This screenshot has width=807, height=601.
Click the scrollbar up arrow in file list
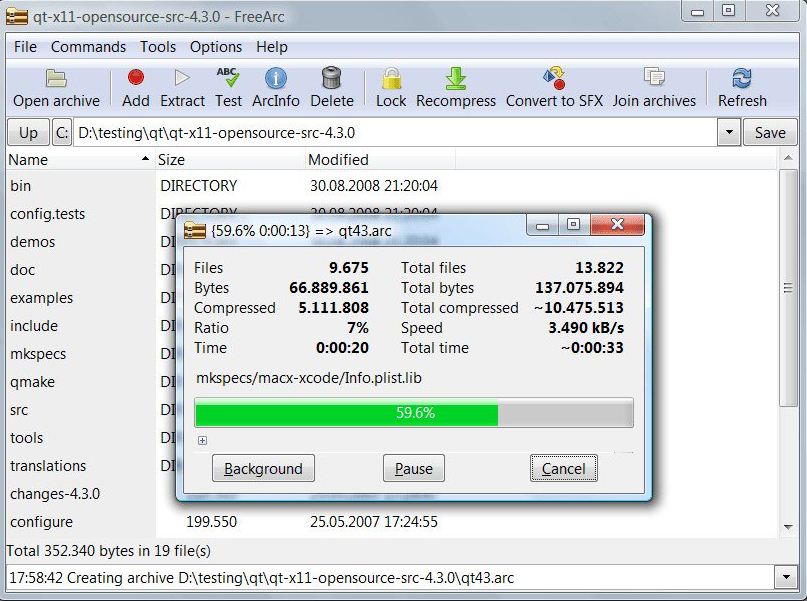pos(787,158)
